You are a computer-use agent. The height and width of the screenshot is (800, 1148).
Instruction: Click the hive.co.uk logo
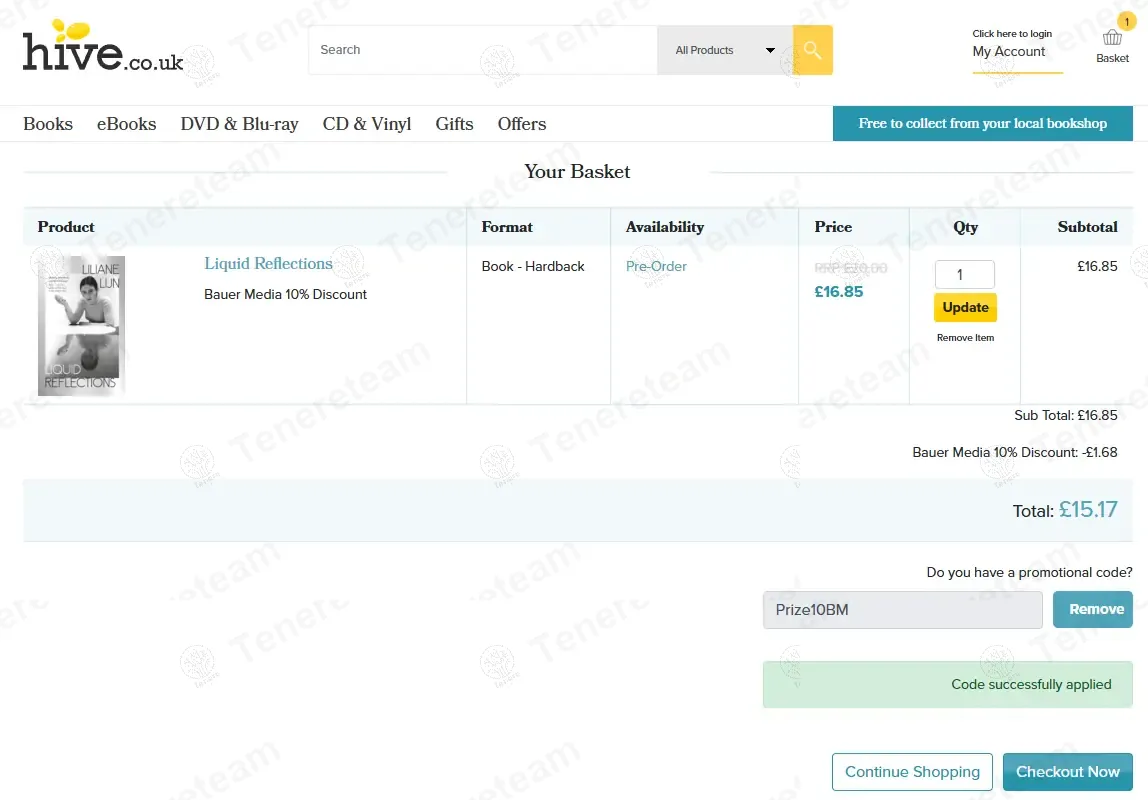(102, 47)
